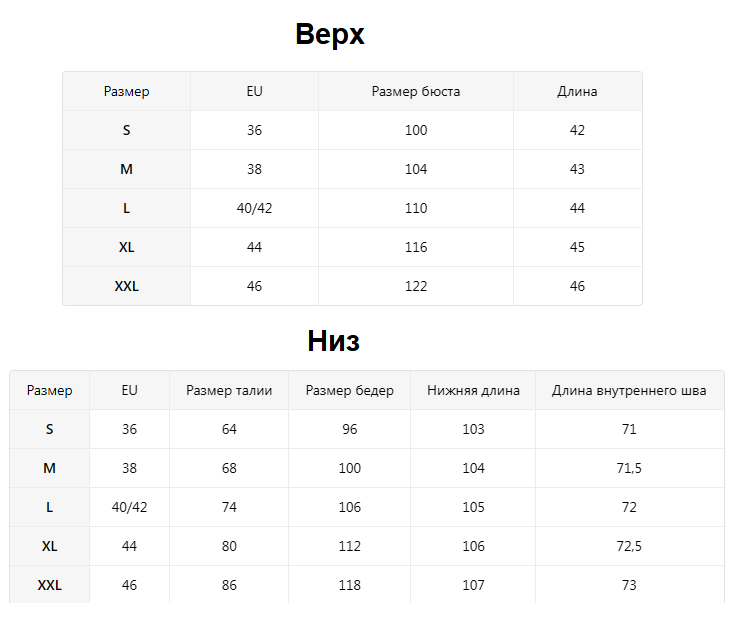Image resolution: width=731 pixels, height=621 pixels.
Task: Select waist size value 64
Action: point(229,429)
